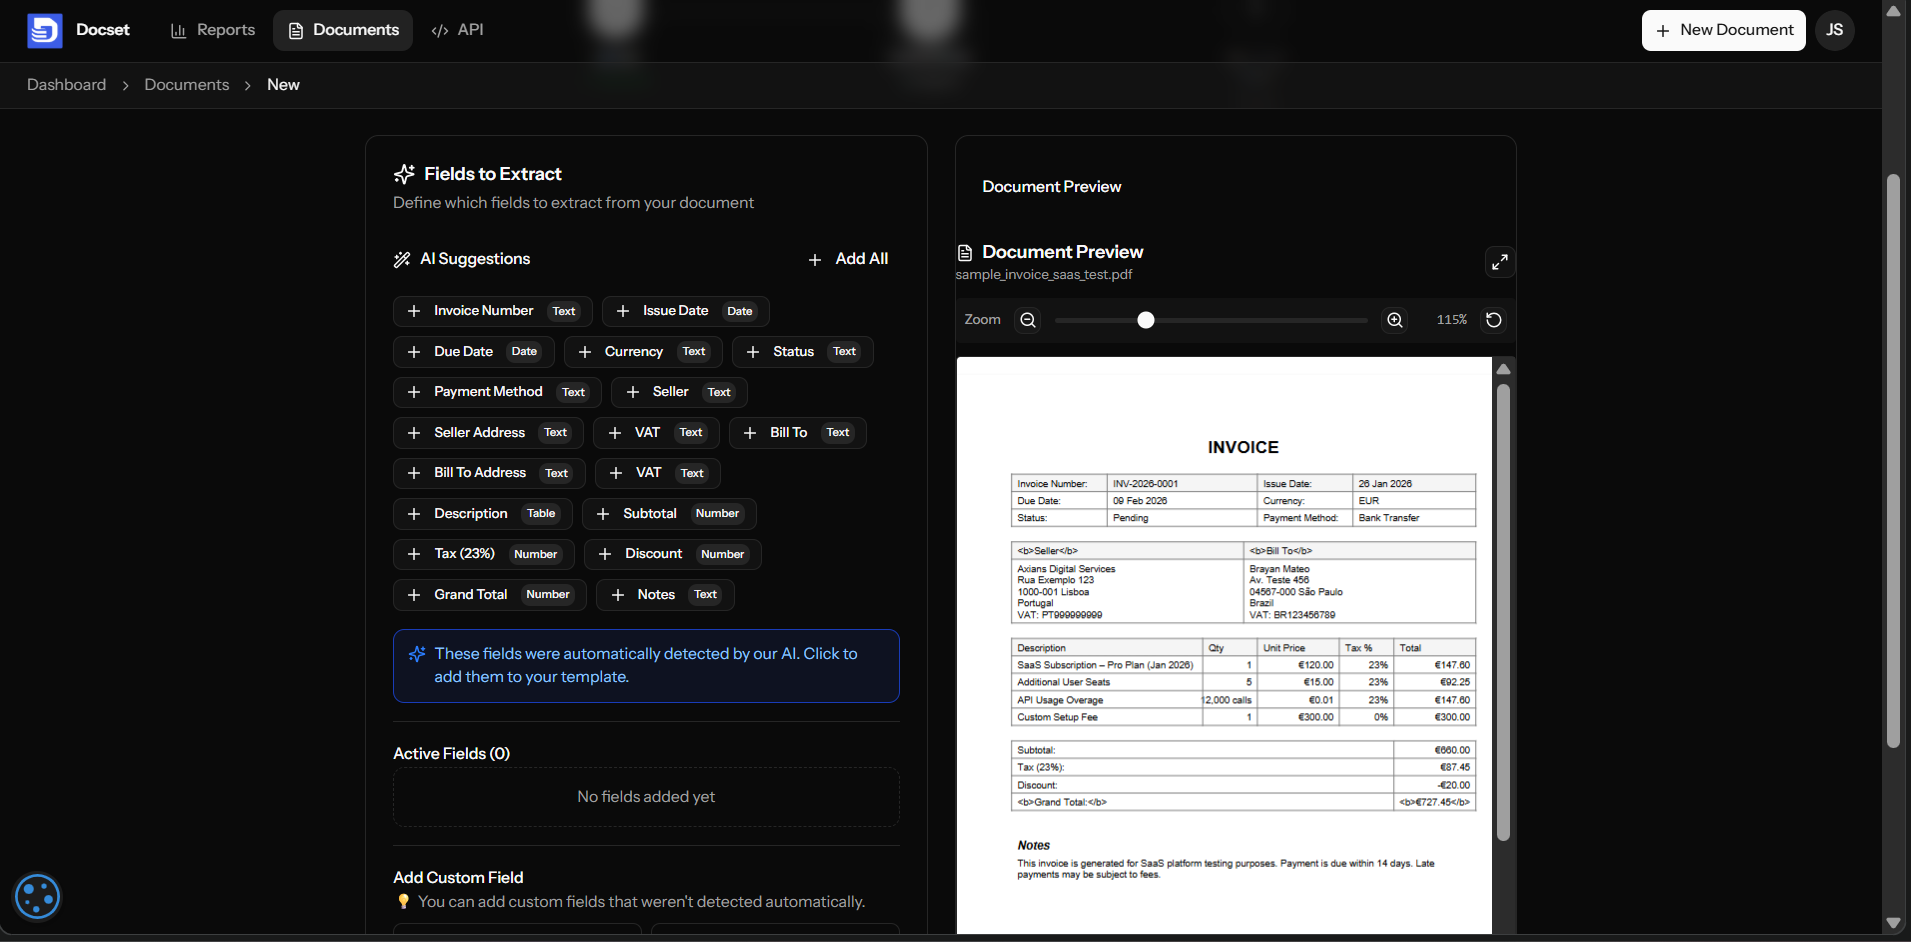This screenshot has width=1911, height=942.
Task: Add Currency field via its plus icon
Action: click(585, 351)
